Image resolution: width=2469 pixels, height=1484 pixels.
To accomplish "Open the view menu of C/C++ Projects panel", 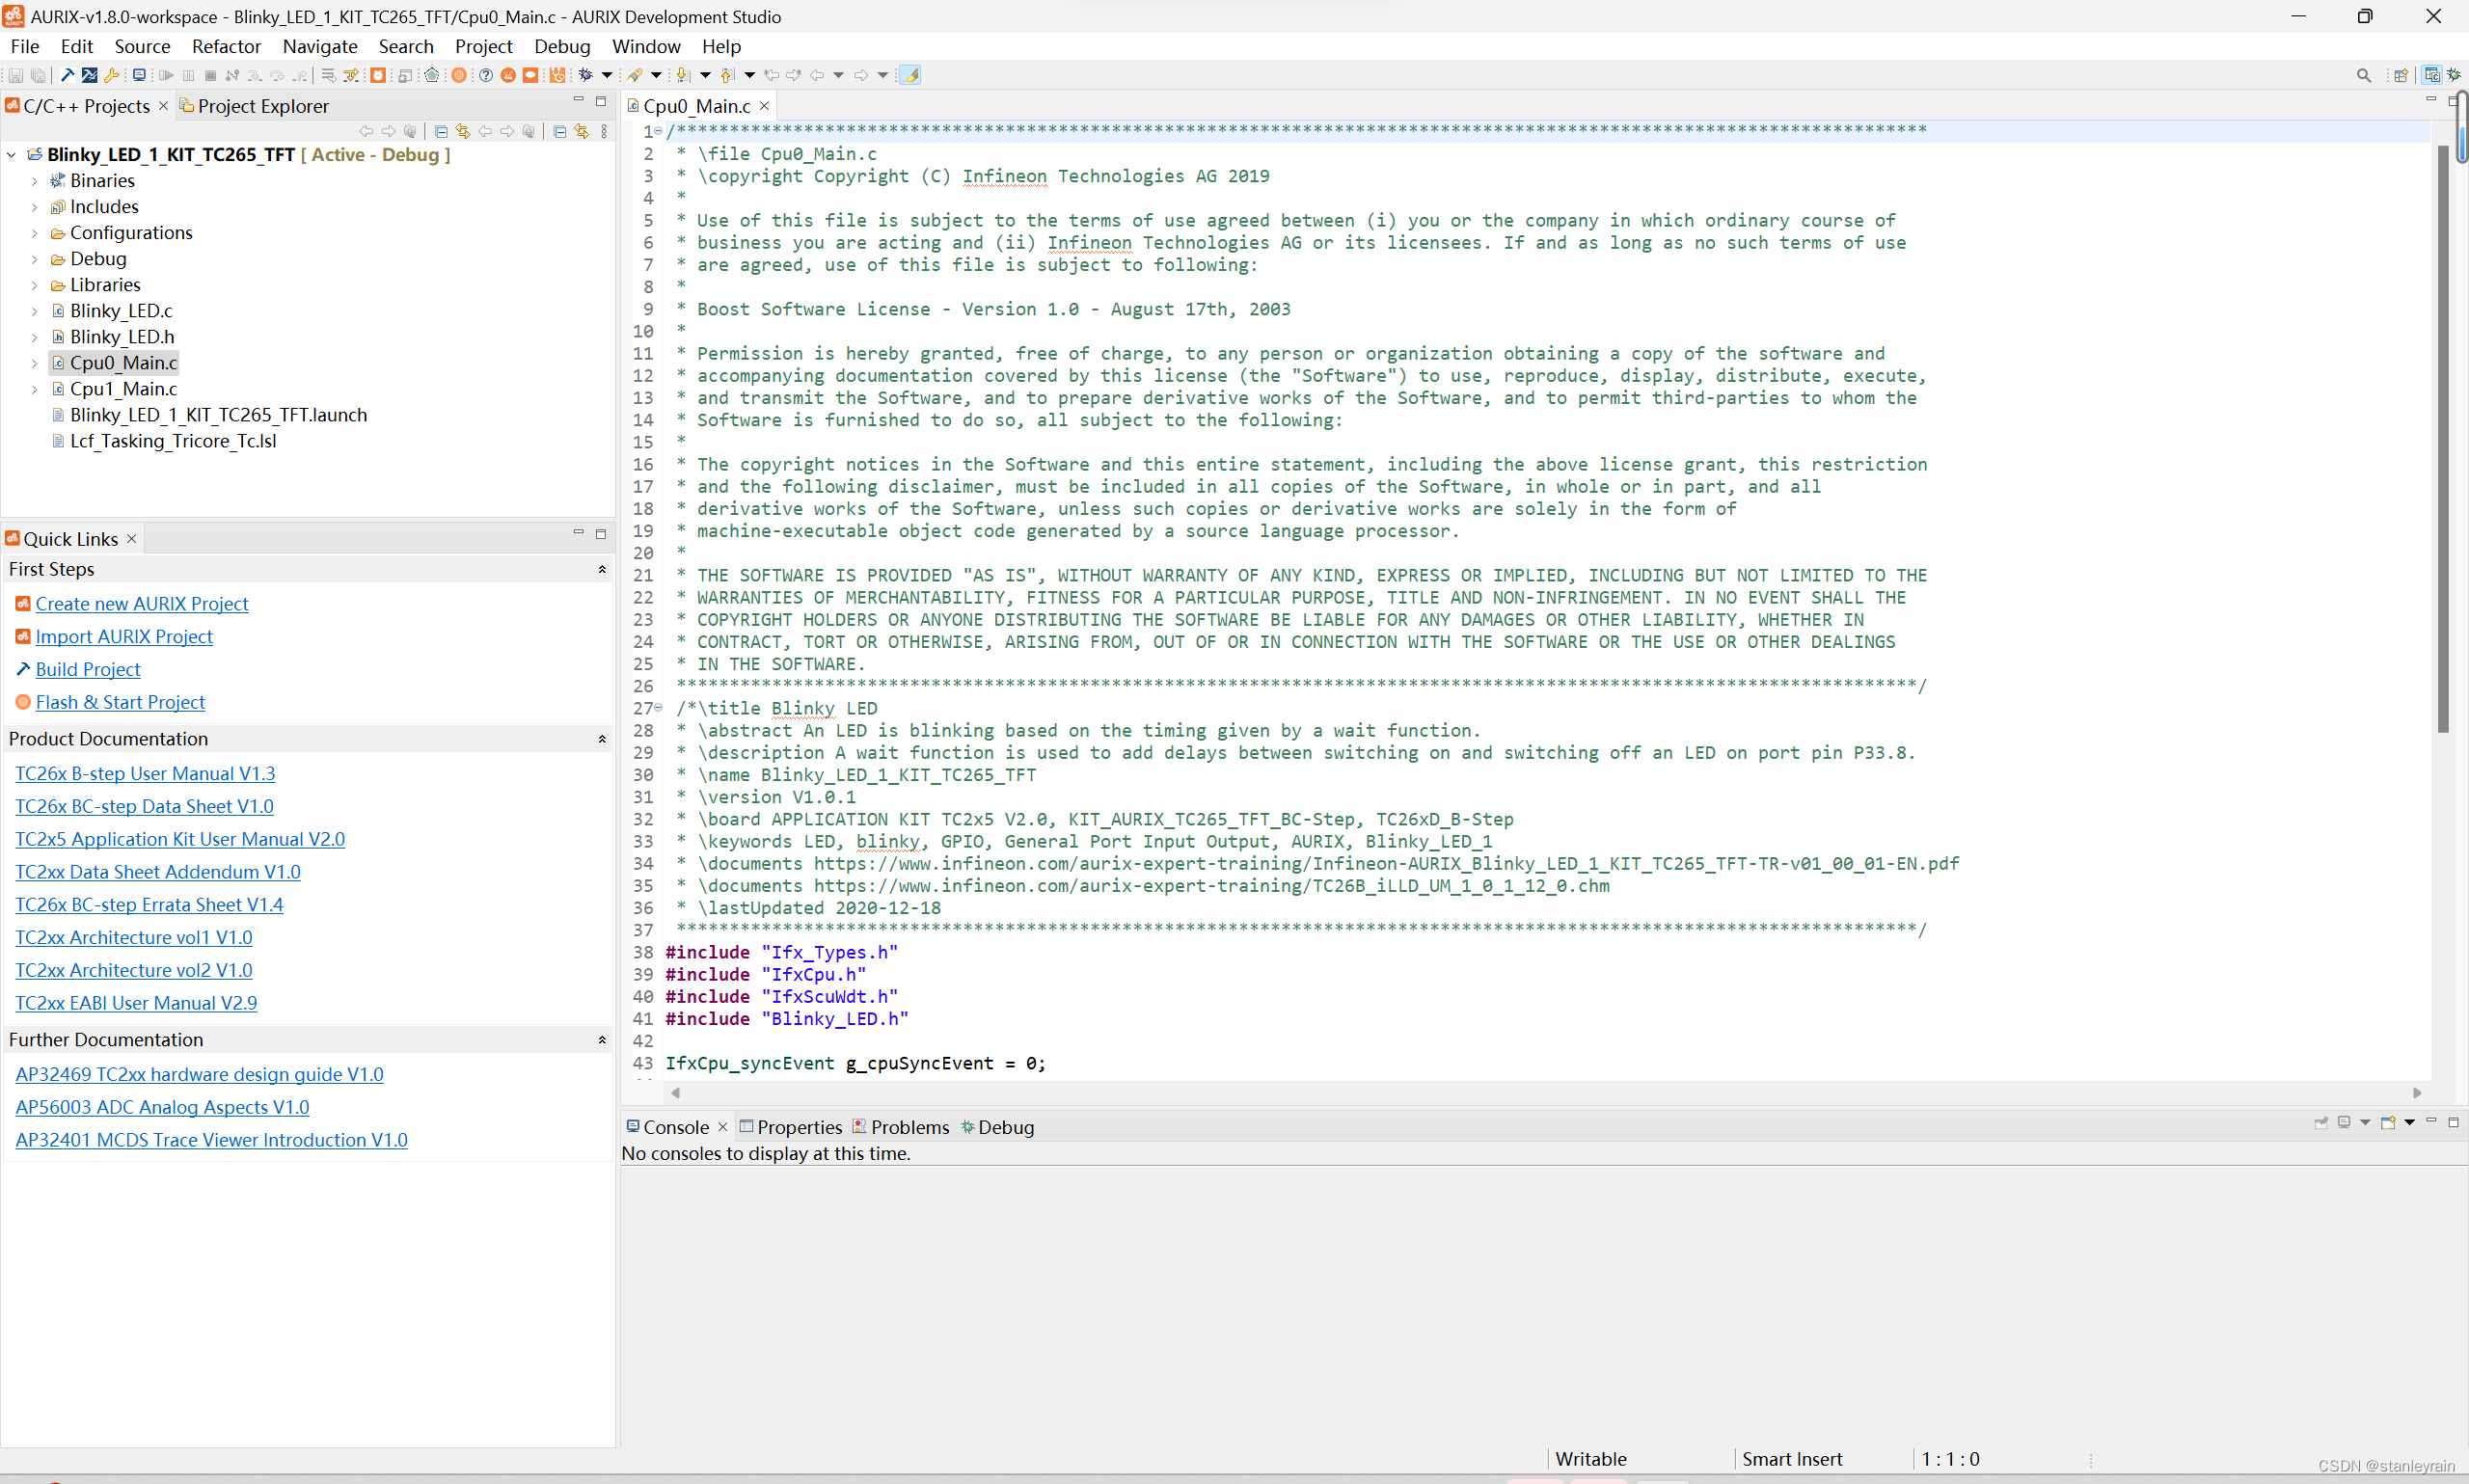I will point(604,131).
